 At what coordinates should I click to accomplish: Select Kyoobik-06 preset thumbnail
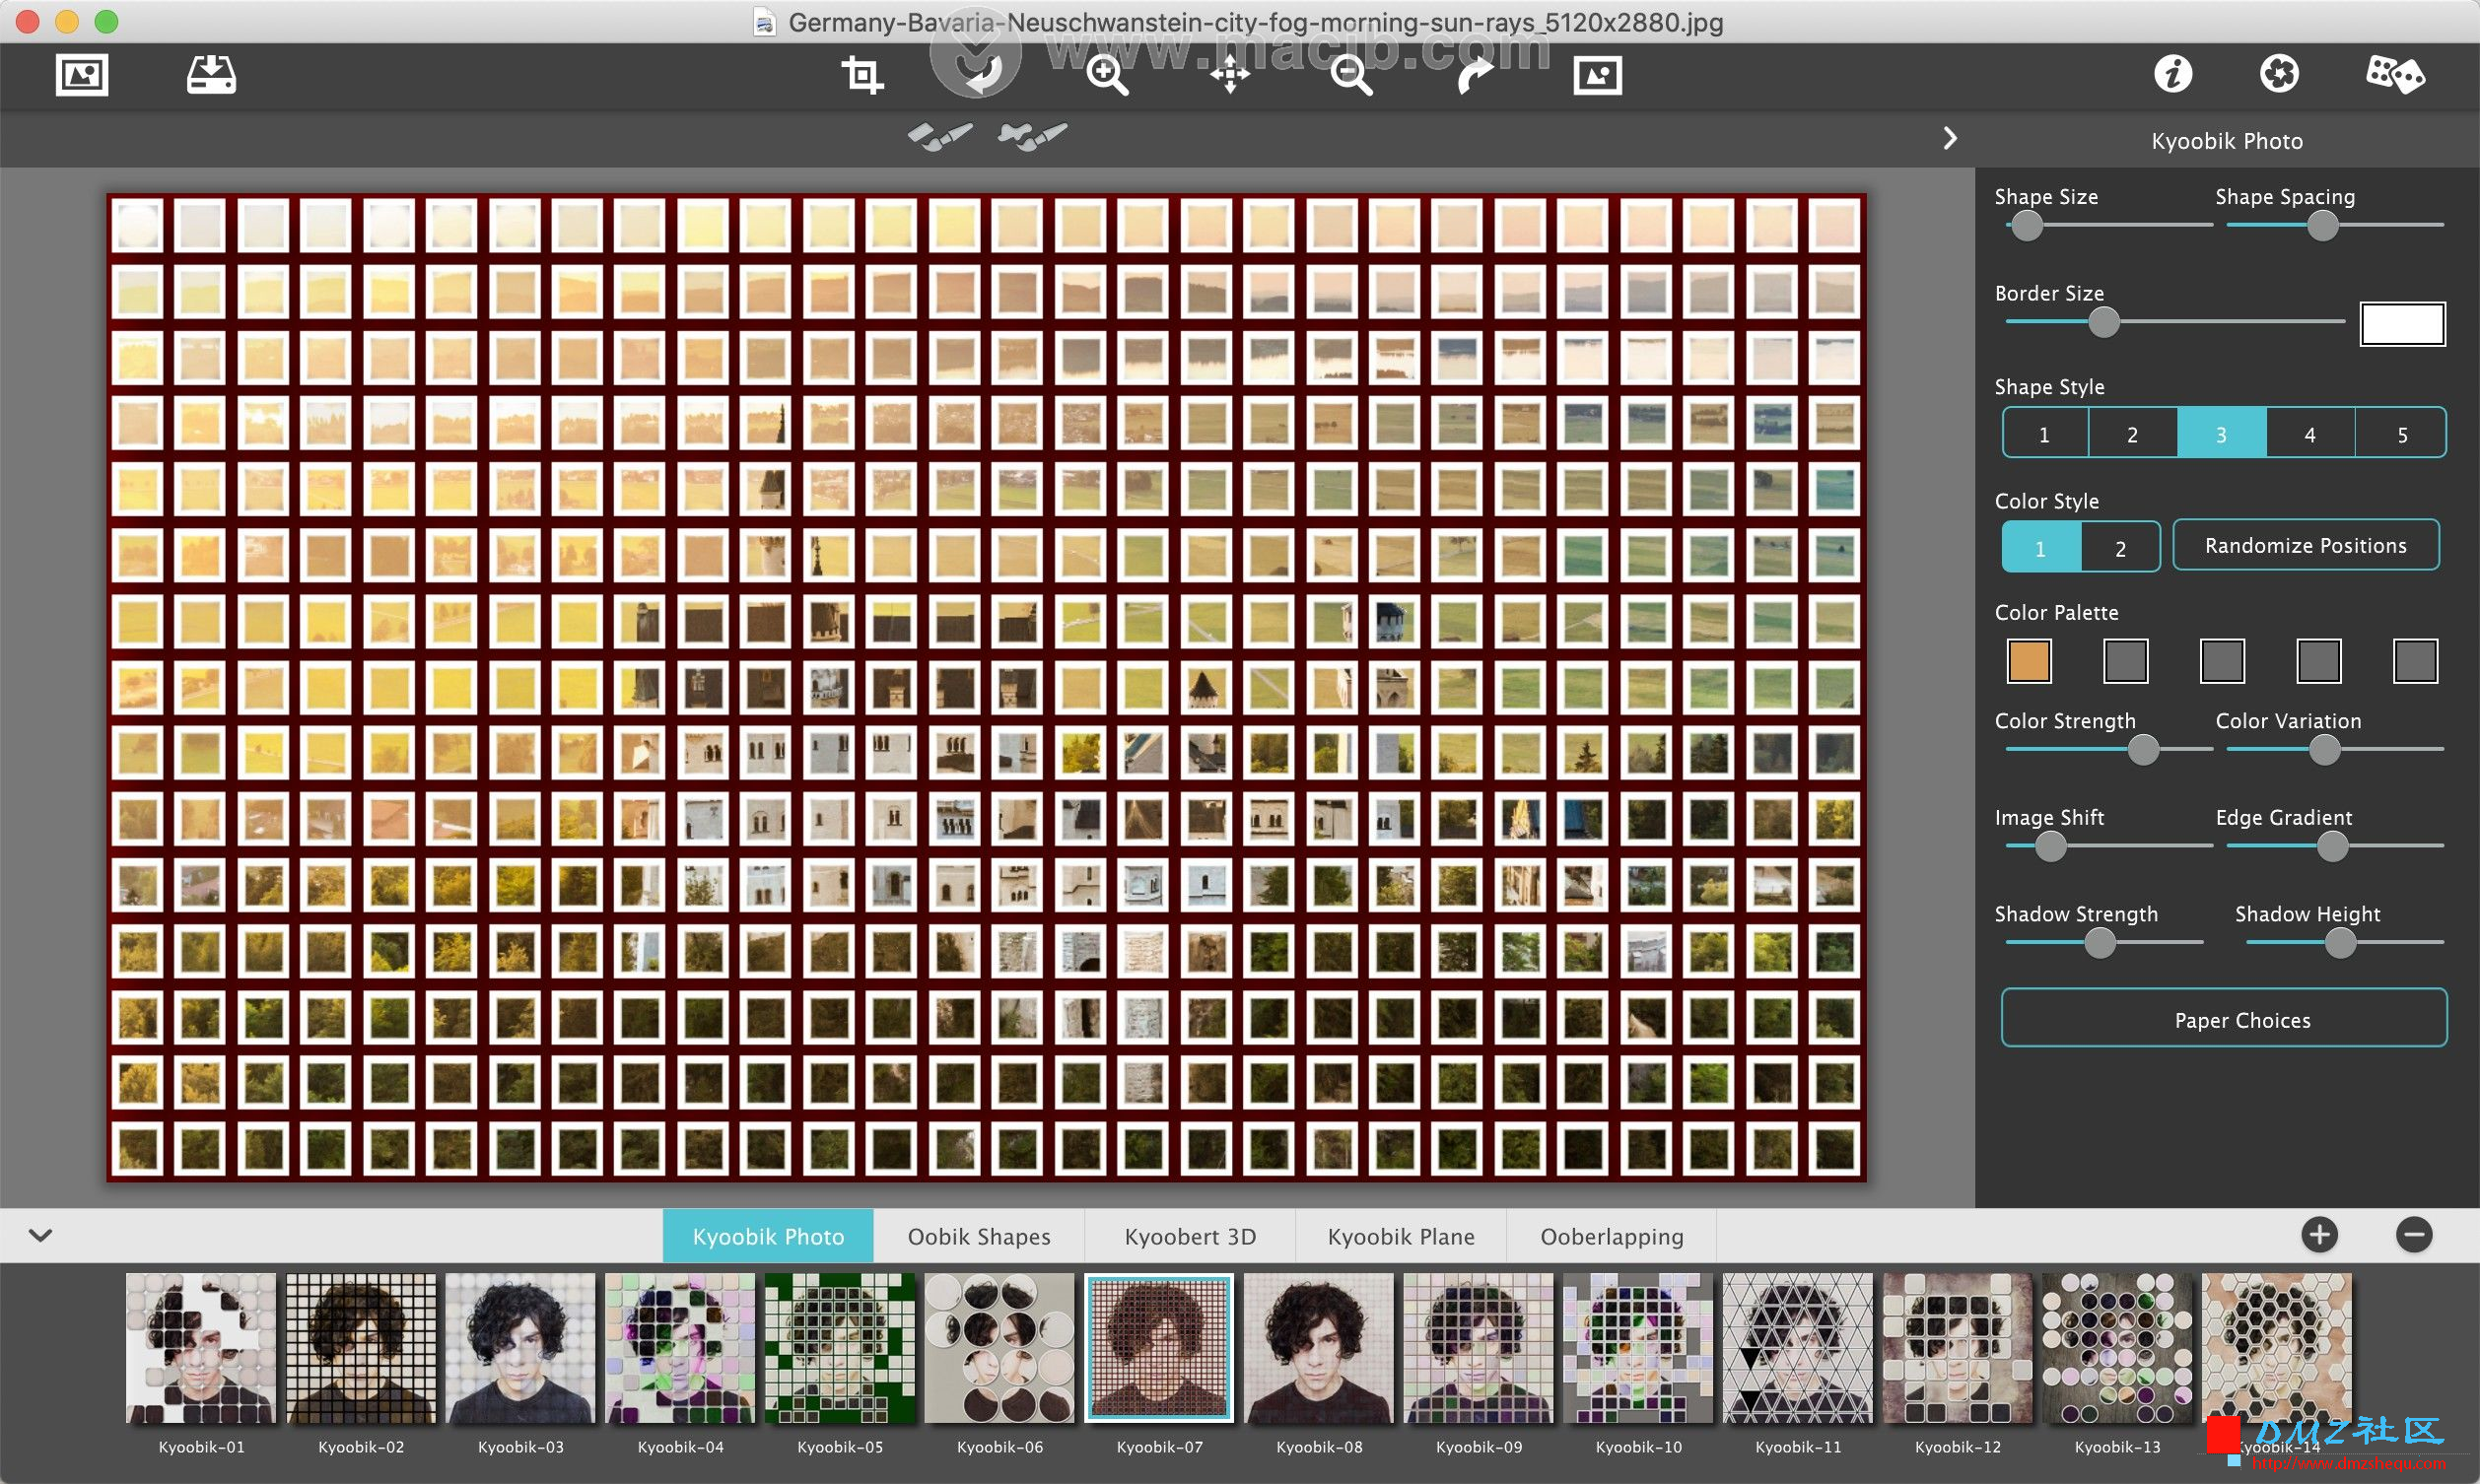click(x=999, y=1348)
